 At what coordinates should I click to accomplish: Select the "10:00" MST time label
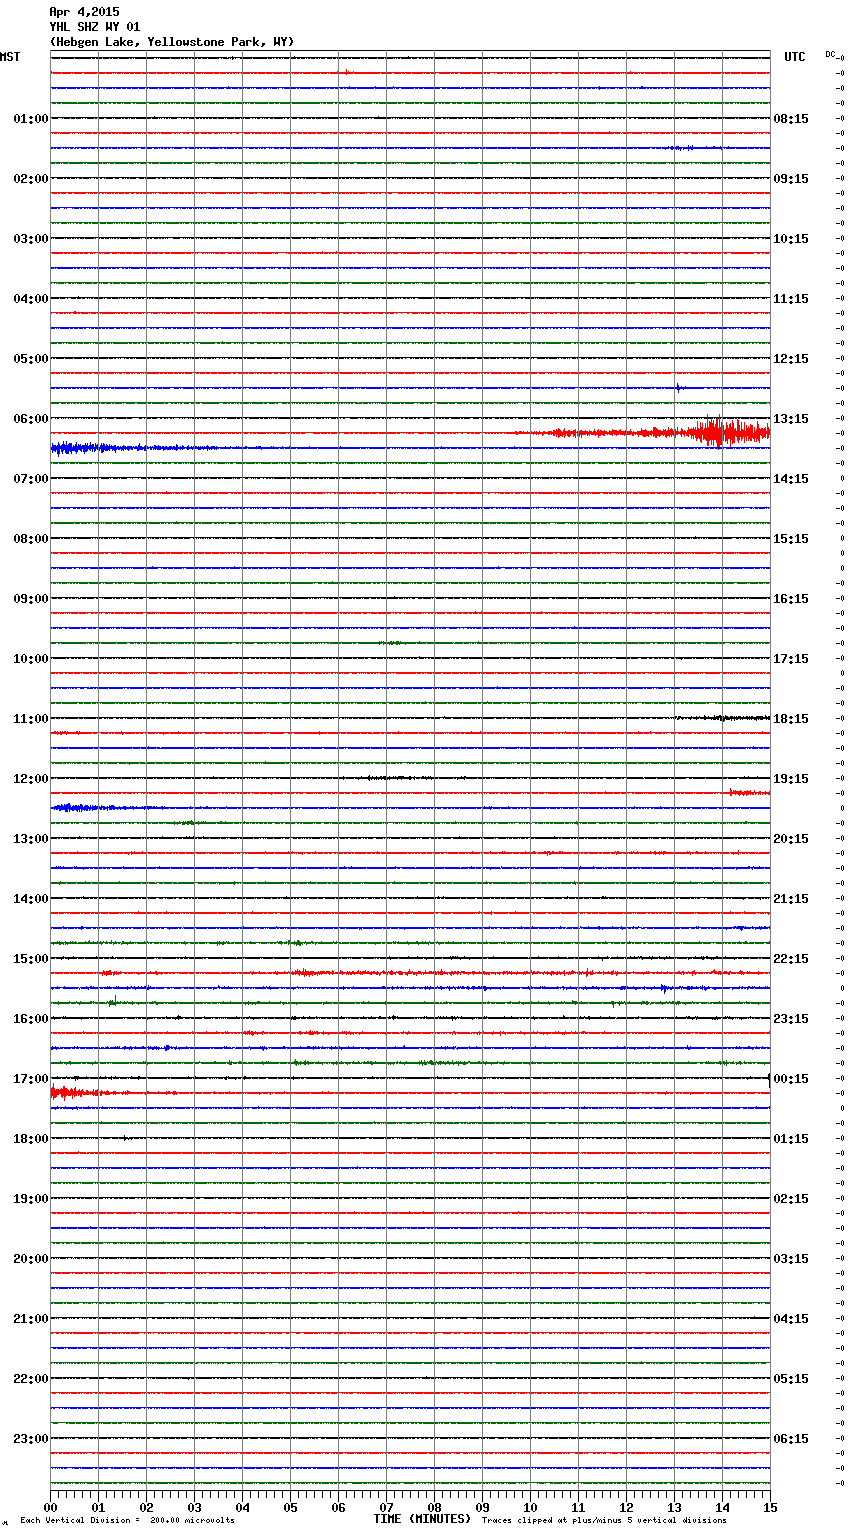[x=31, y=659]
